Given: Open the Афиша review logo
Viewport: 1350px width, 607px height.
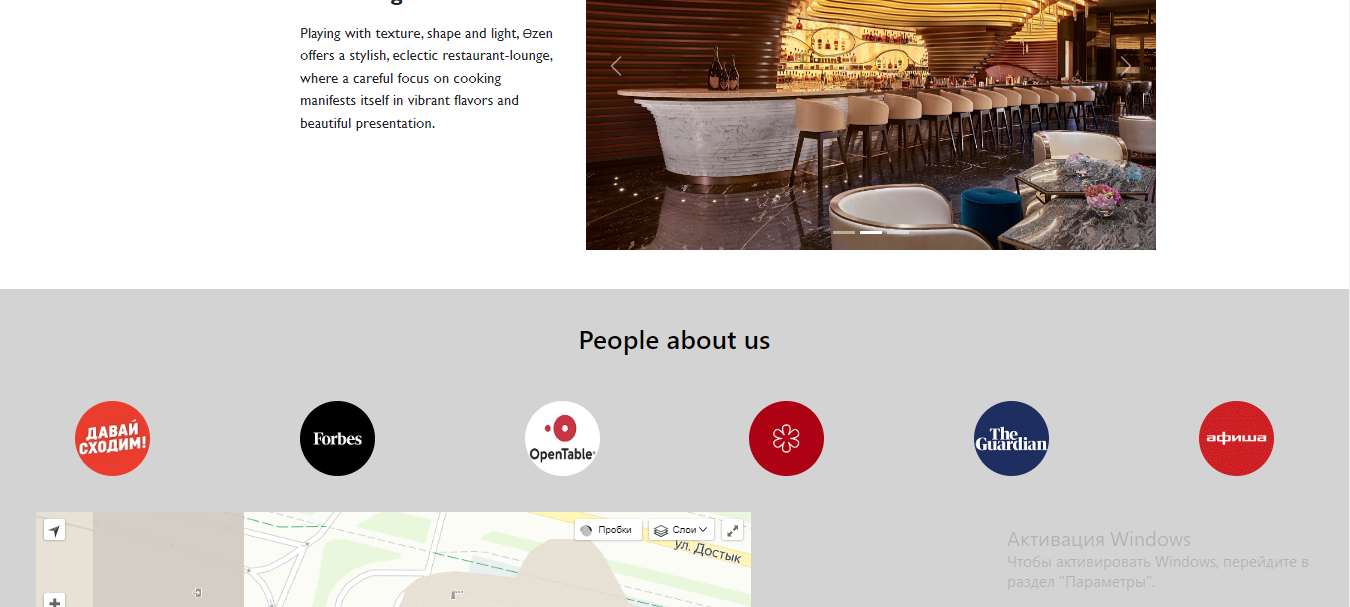Looking at the screenshot, I should point(1236,438).
